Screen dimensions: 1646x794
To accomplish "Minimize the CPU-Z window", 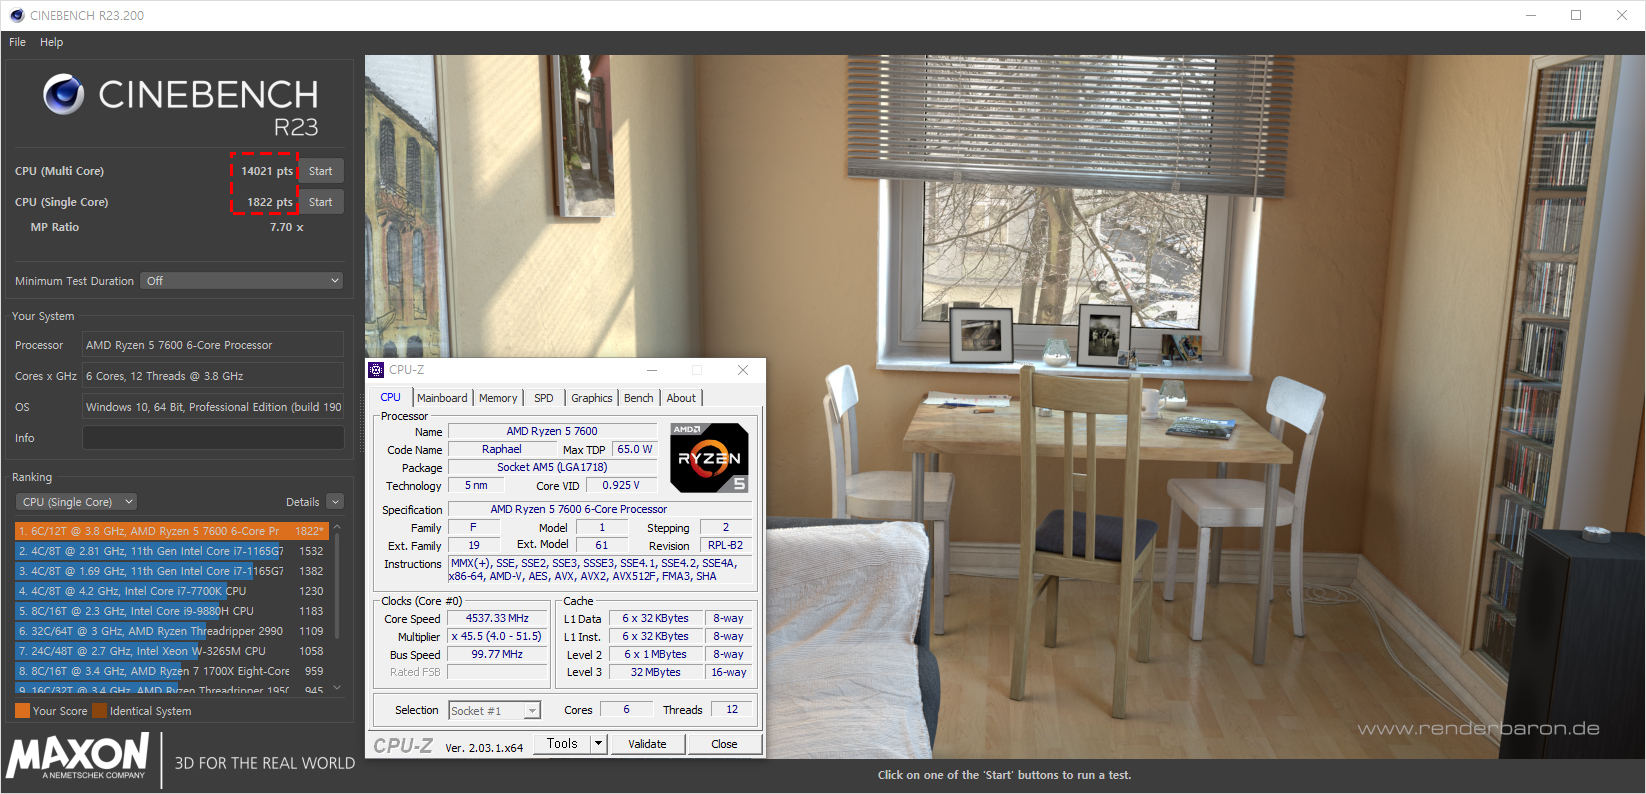I will (652, 370).
